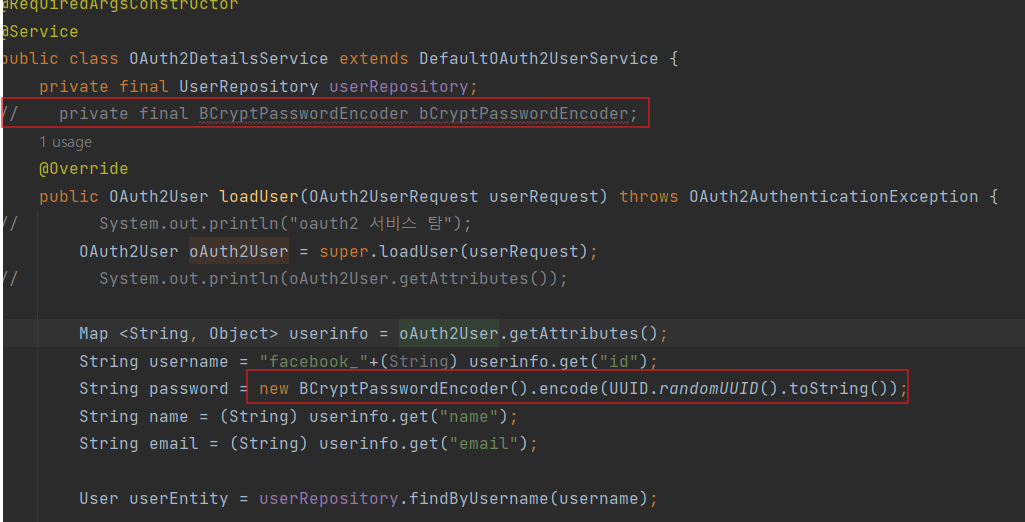Click the loadUser method name in its declaration
This screenshot has height=522, width=1025.
pyautogui.click(x=259, y=197)
